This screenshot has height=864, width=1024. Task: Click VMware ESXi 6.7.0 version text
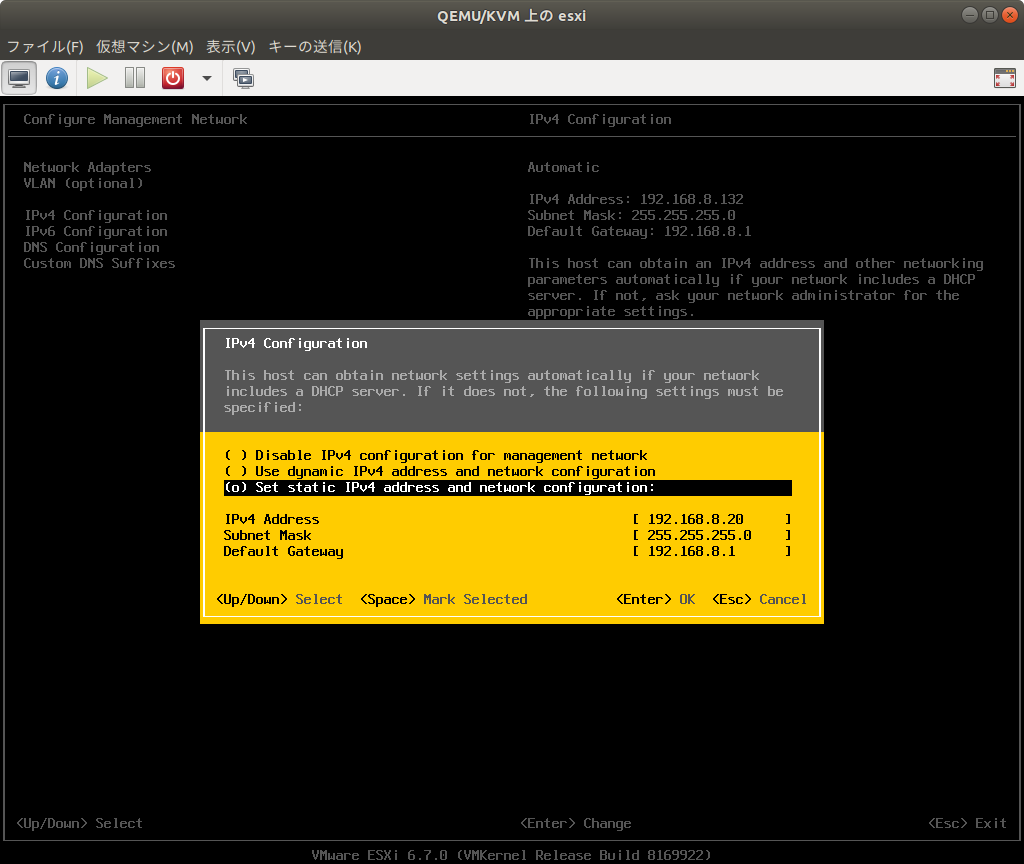click(511, 856)
